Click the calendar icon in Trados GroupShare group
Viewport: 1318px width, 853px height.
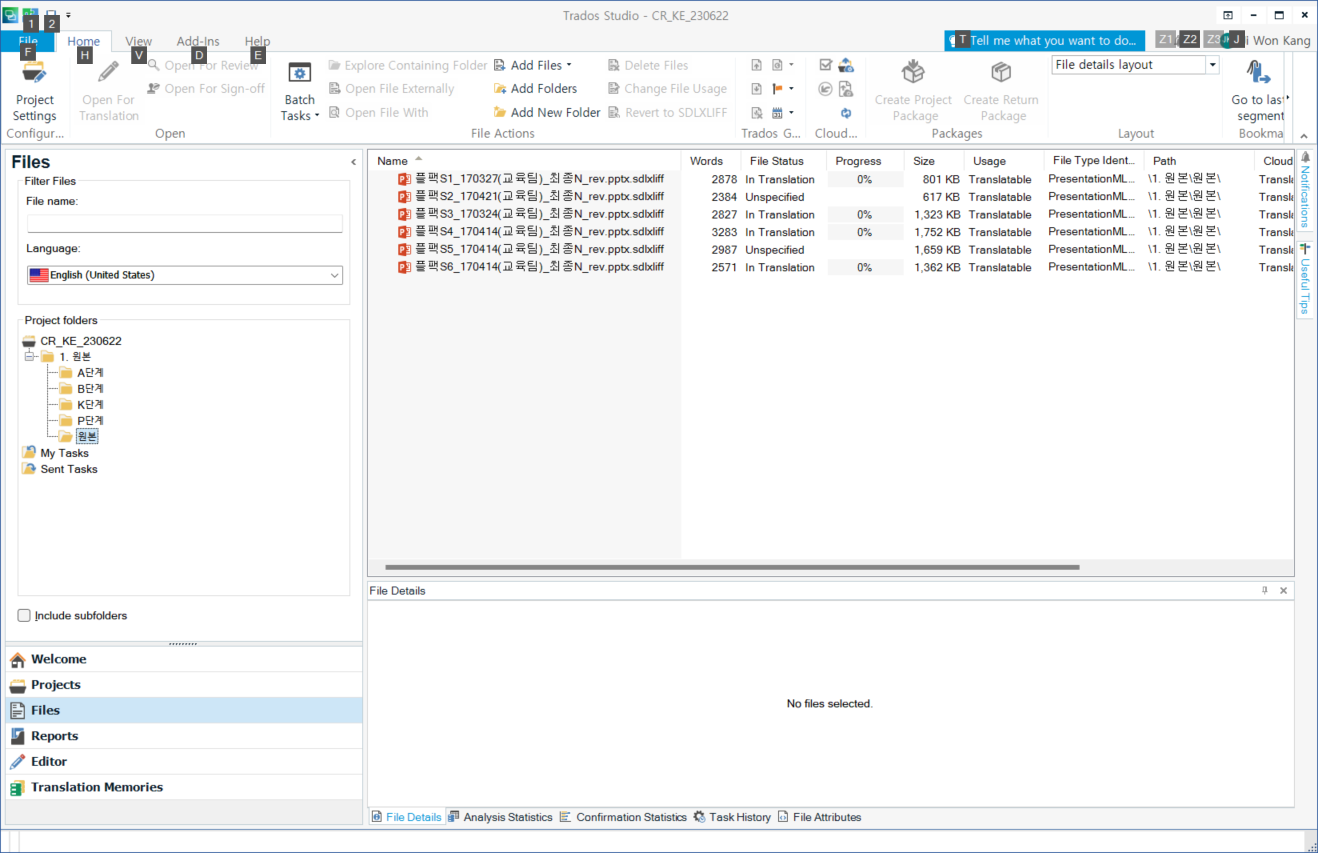[777, 112]
